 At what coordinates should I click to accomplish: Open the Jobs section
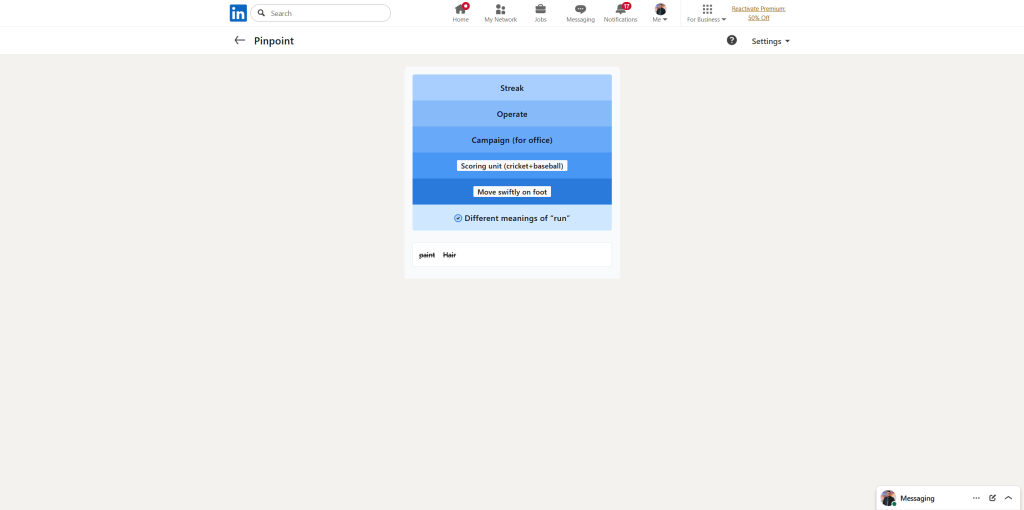(541, 13)
